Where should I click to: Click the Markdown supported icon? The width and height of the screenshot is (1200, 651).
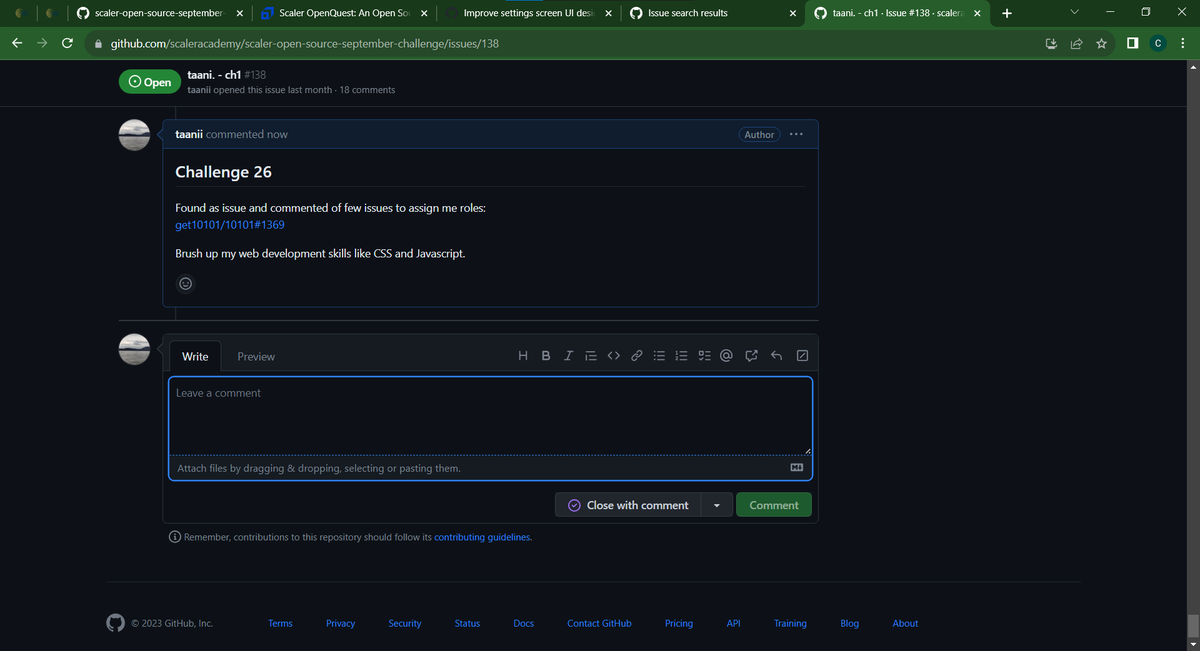797,468
